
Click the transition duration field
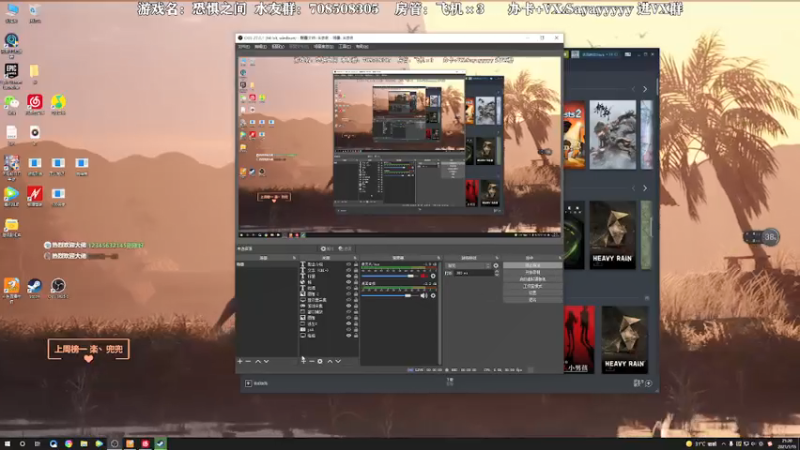[x=474, y=273]
